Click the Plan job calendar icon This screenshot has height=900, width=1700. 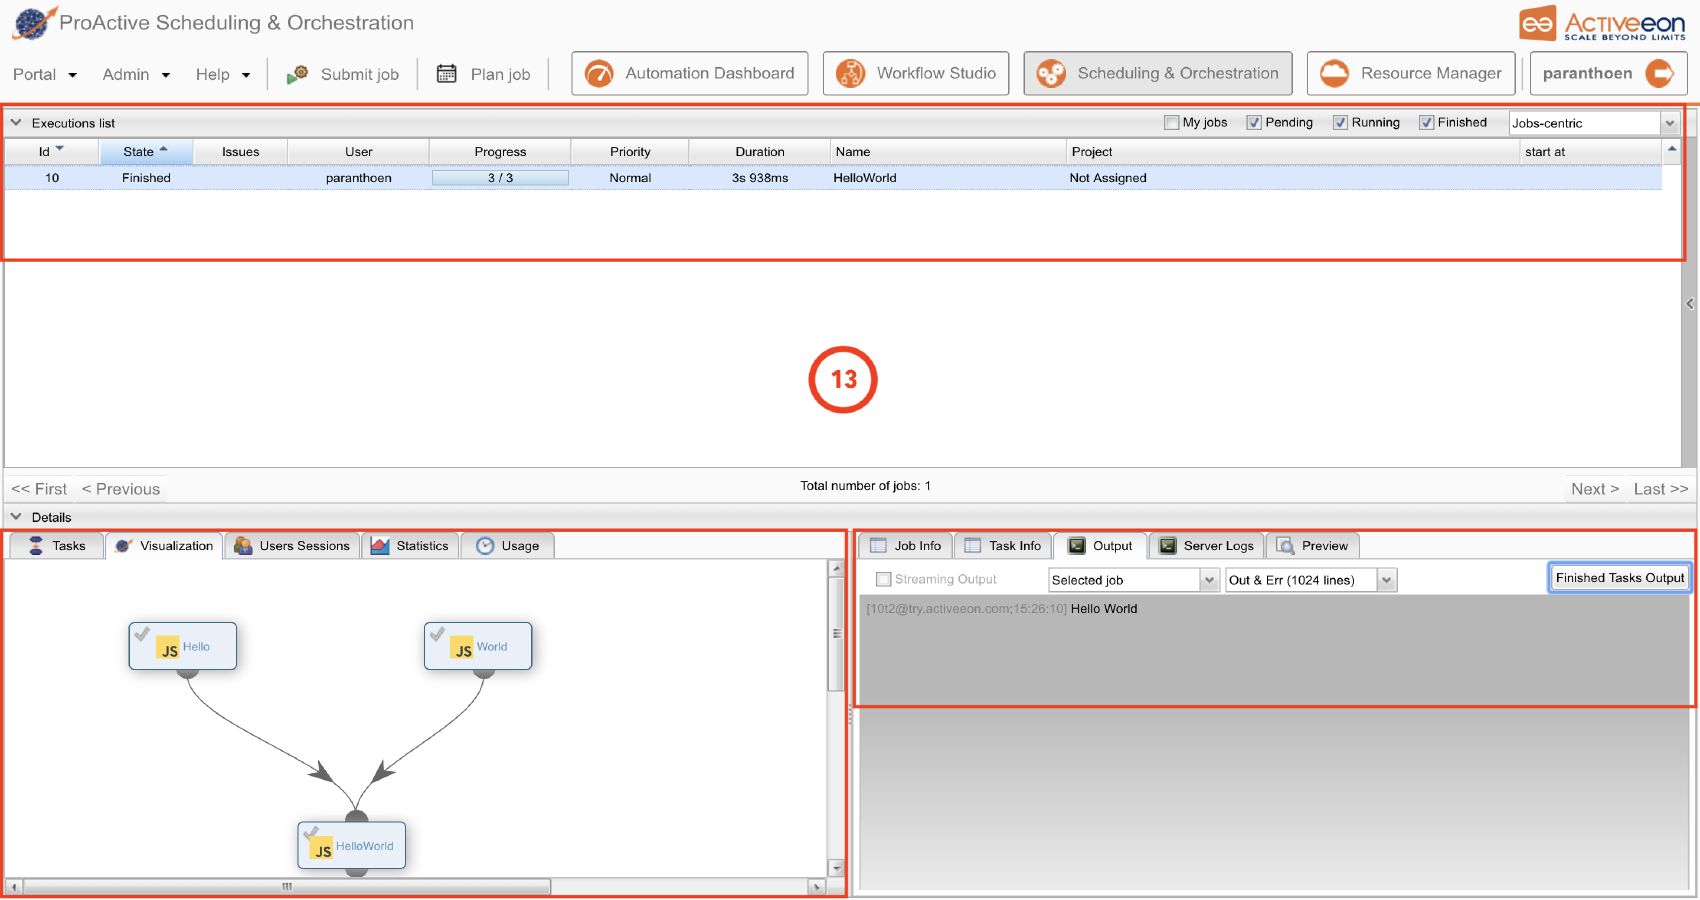click(x=447, y=74)
